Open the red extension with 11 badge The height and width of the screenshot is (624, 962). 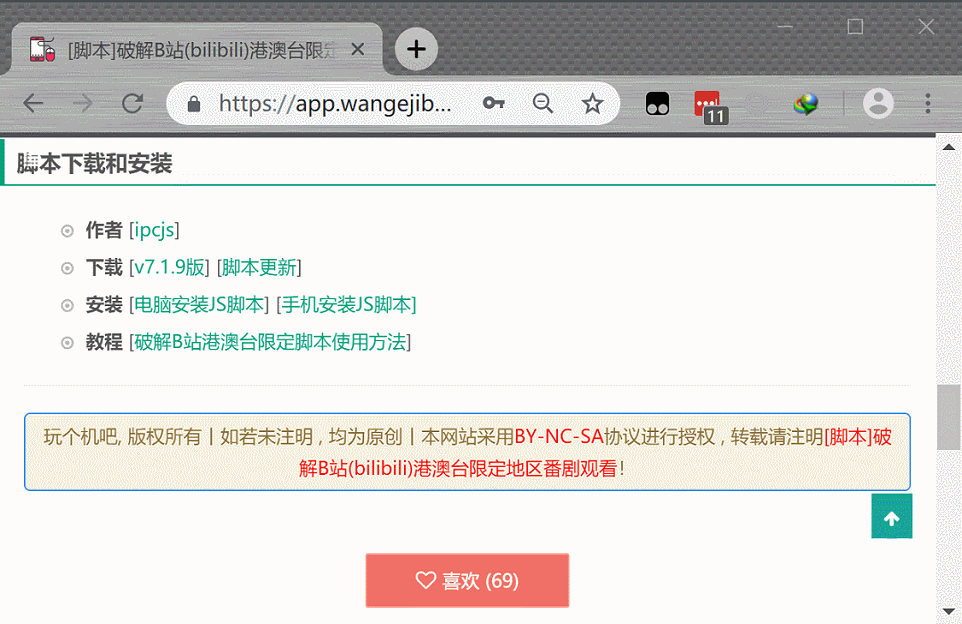click(710, 107)
